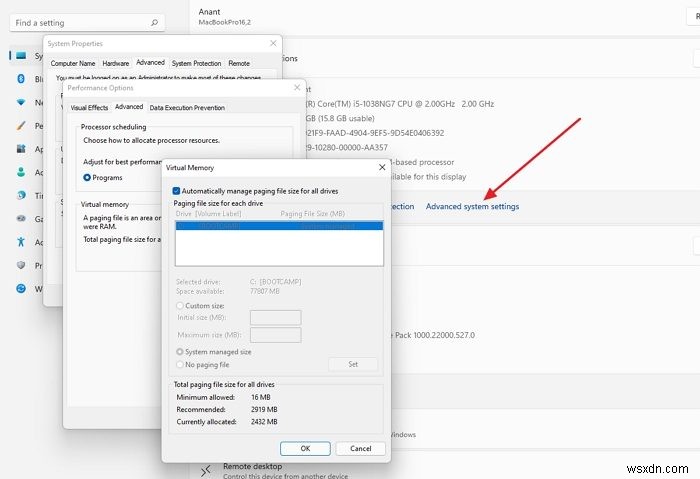The width and height of the screenshot is (700, 479).
Task: Open Computer Name tab in System Properties
Action: click(73, 63)
